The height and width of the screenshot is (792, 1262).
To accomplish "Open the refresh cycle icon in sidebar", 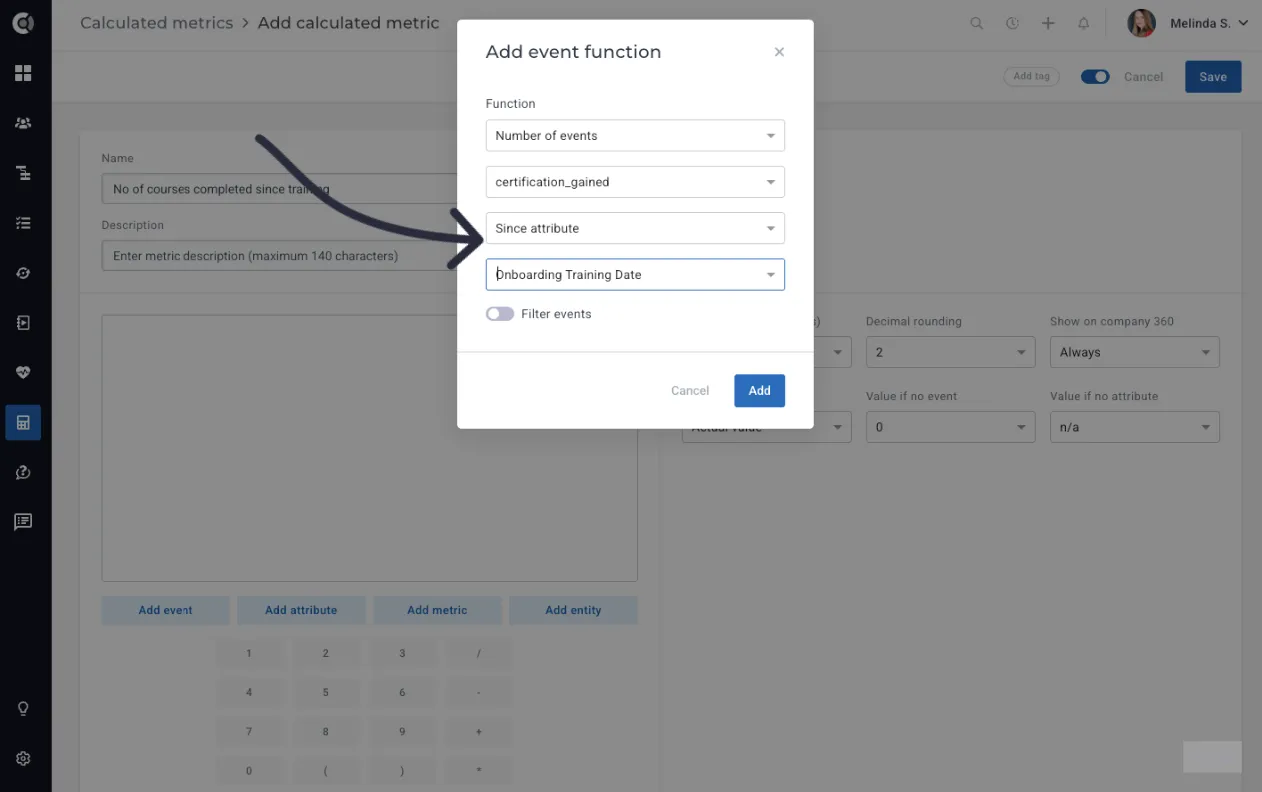I will point(23,273).
